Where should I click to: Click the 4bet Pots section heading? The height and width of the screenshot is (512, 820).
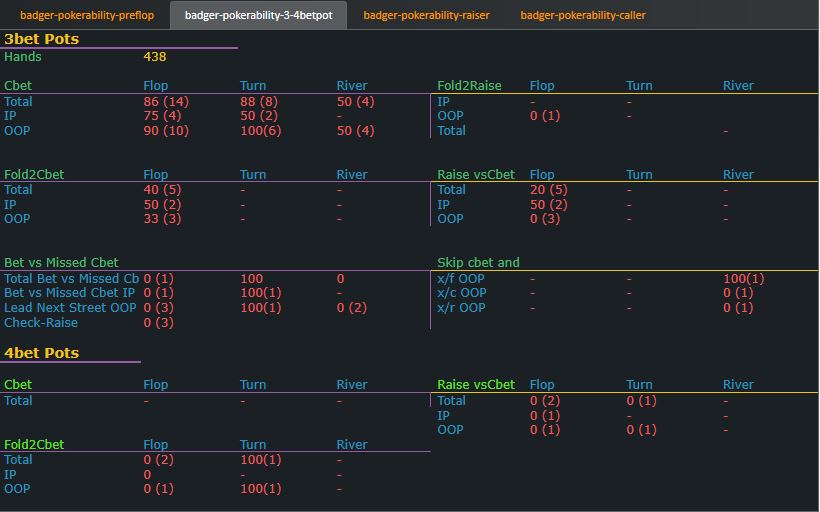tap(41, 353)
